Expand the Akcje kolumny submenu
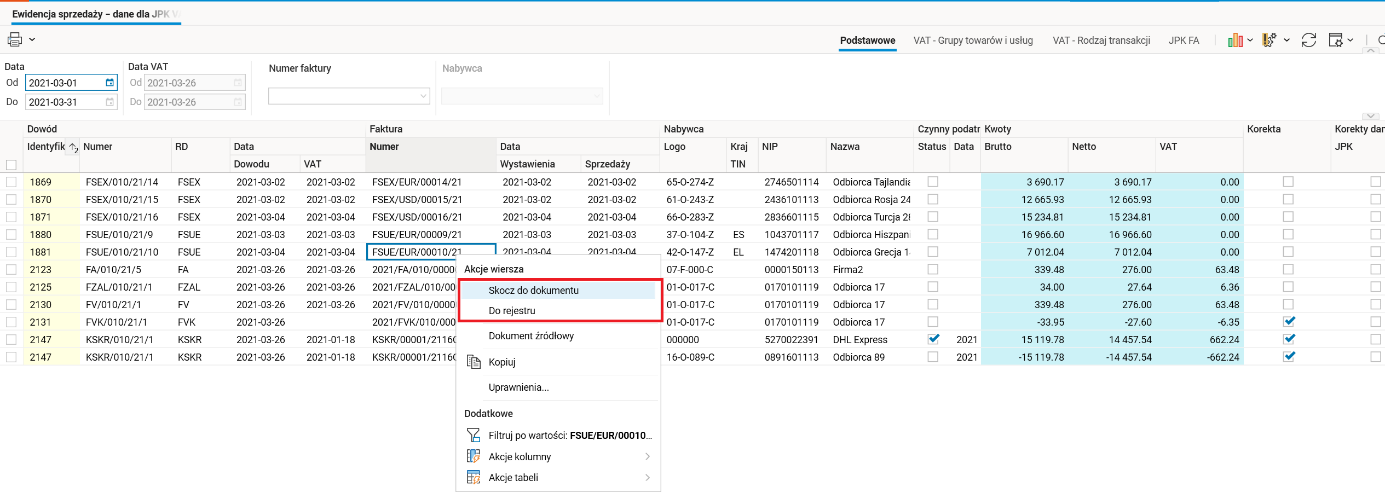This screenshot has height=498, width=1385. pos(558,457)
